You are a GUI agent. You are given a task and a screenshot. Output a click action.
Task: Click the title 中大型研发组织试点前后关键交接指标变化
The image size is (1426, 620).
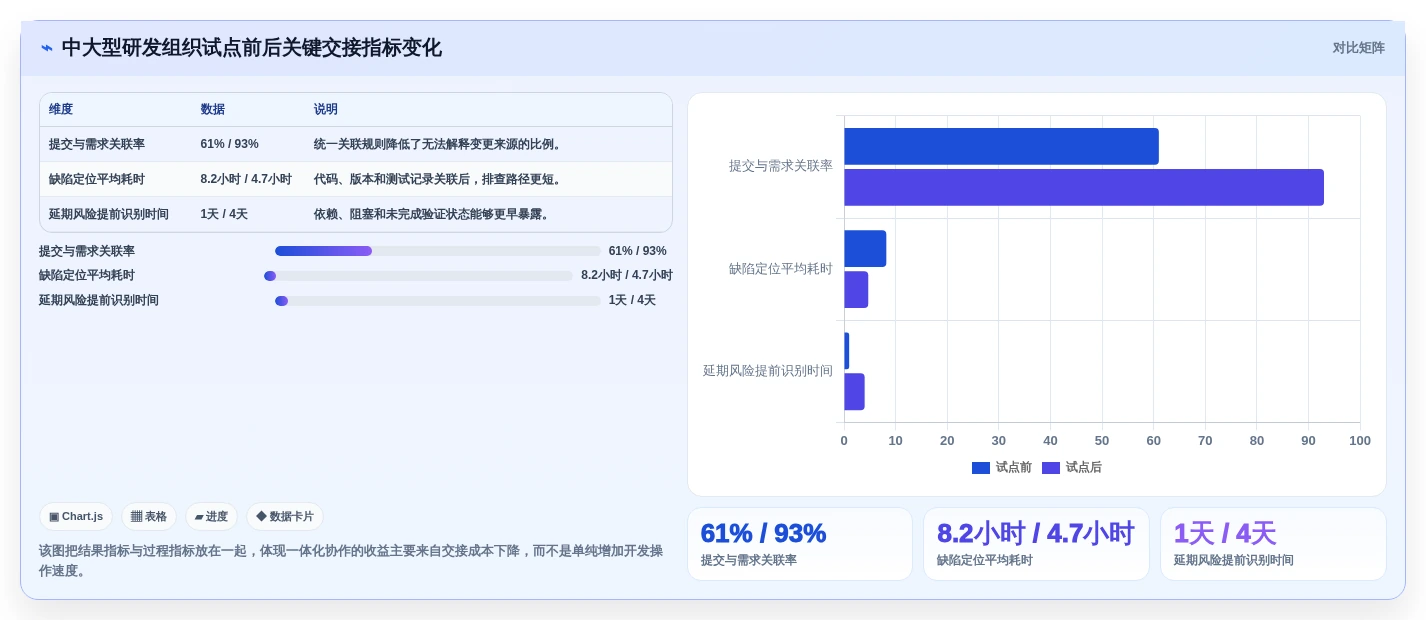click(x=251, y=48)
